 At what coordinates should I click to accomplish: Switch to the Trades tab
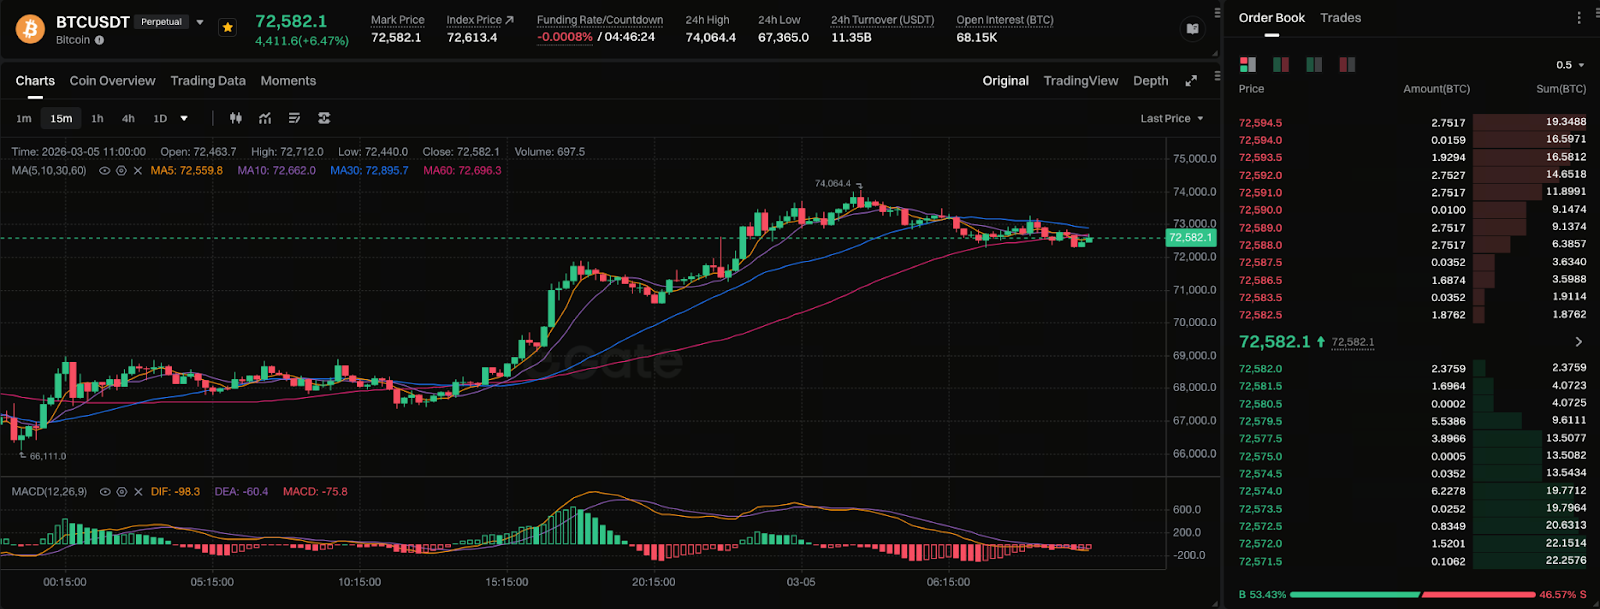click(1340, 18)
